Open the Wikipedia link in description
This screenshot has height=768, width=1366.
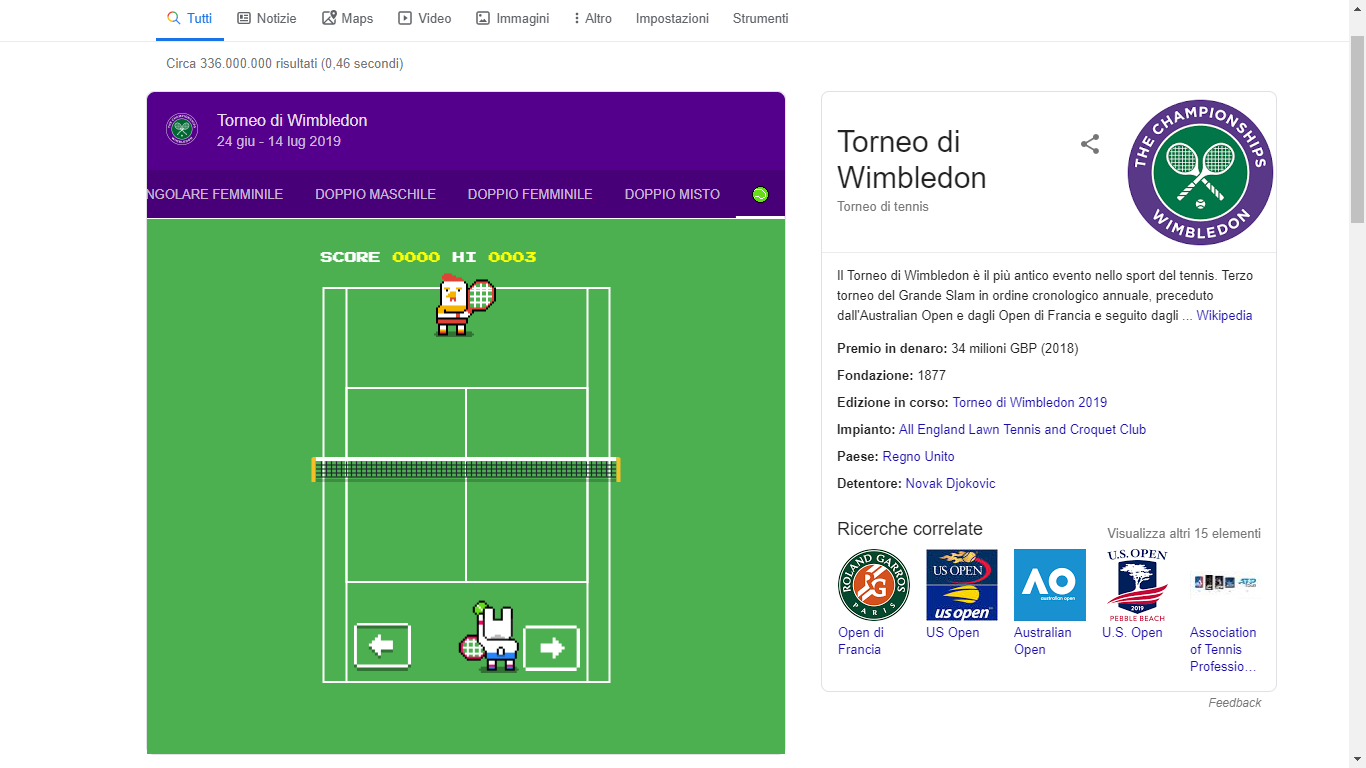(1224, 315)
